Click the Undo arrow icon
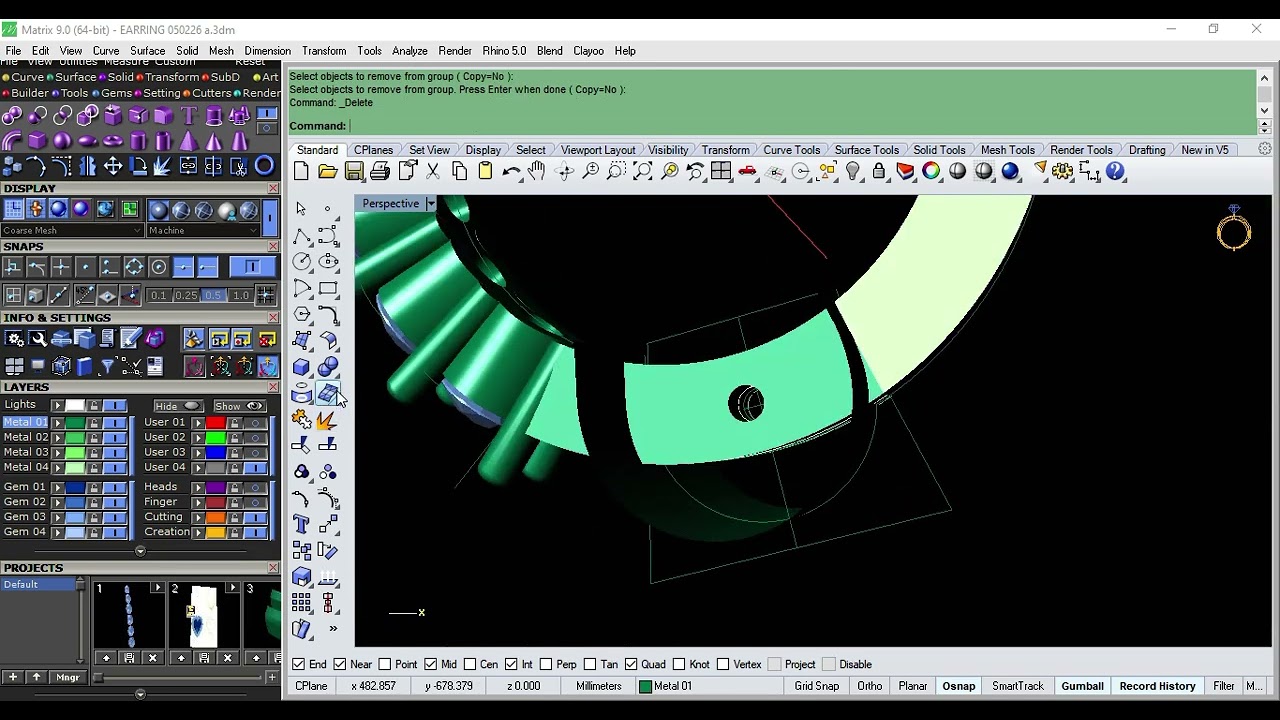 511,172
